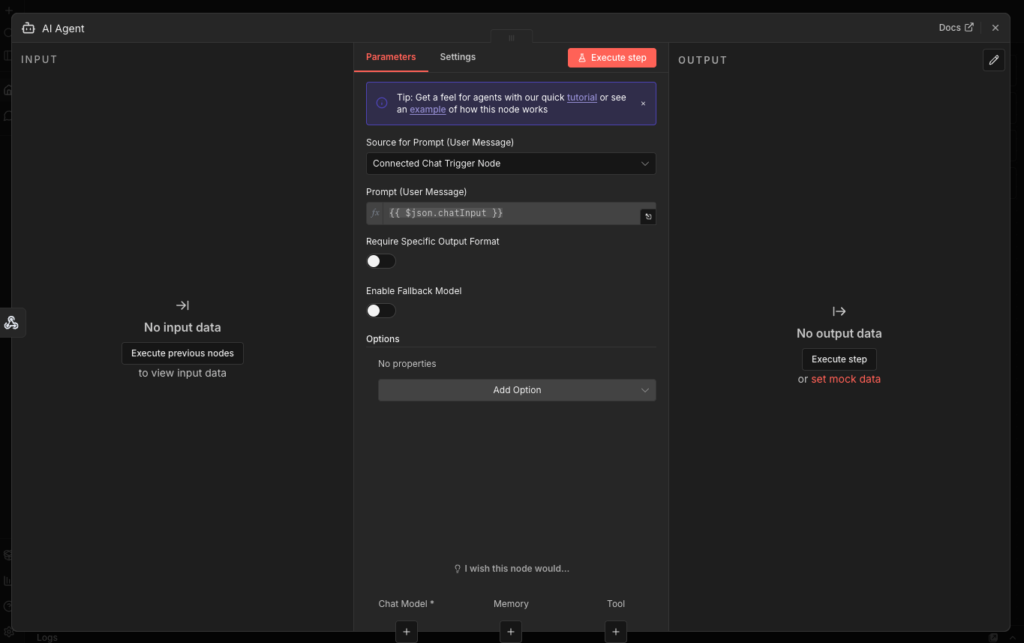
Task: Enable Require Specific Output Format toggle
Action: (381, 261)
